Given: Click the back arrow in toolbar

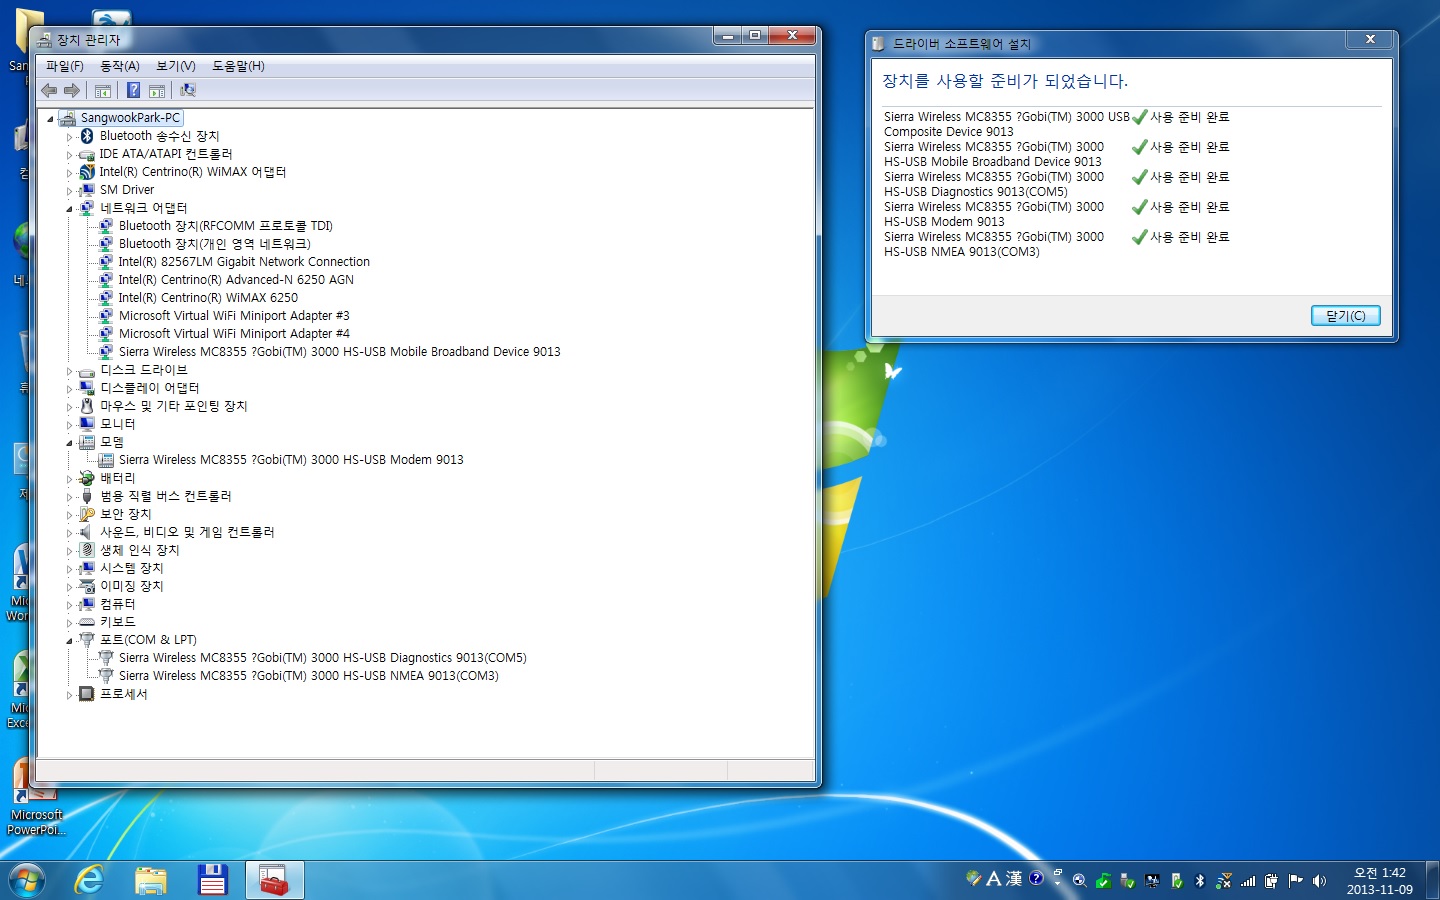Looking at the screenshot, I should [x=49, y=90].
